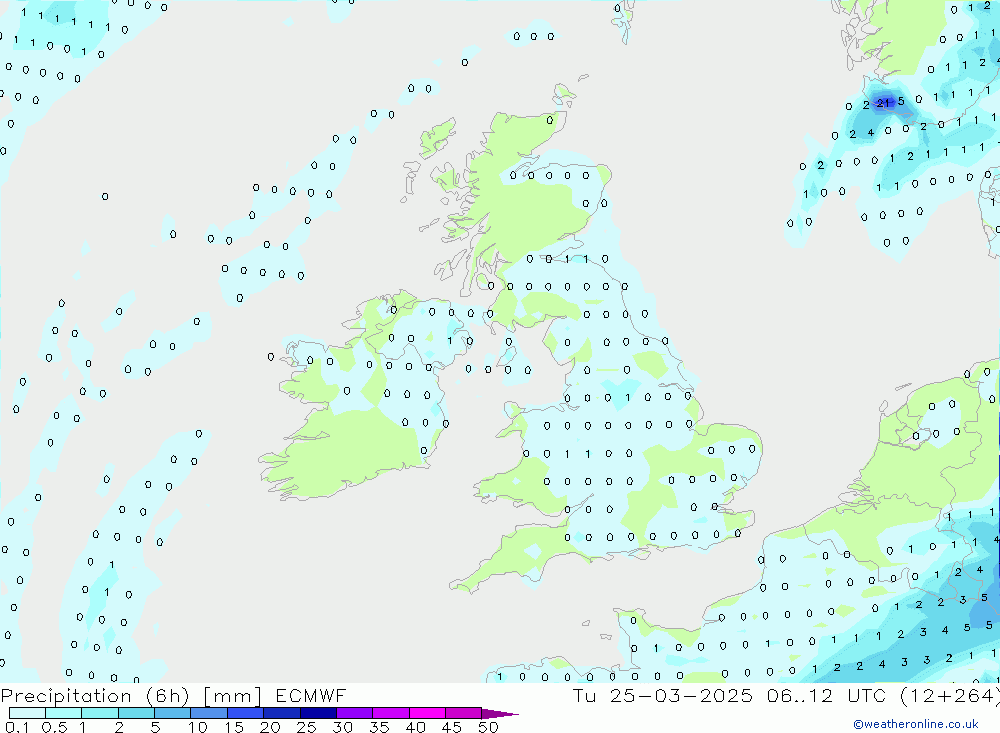Click the 0.1–0.5 mm legend color box
The height and width of the screenshot is (733, 1000).
[27, 713]
